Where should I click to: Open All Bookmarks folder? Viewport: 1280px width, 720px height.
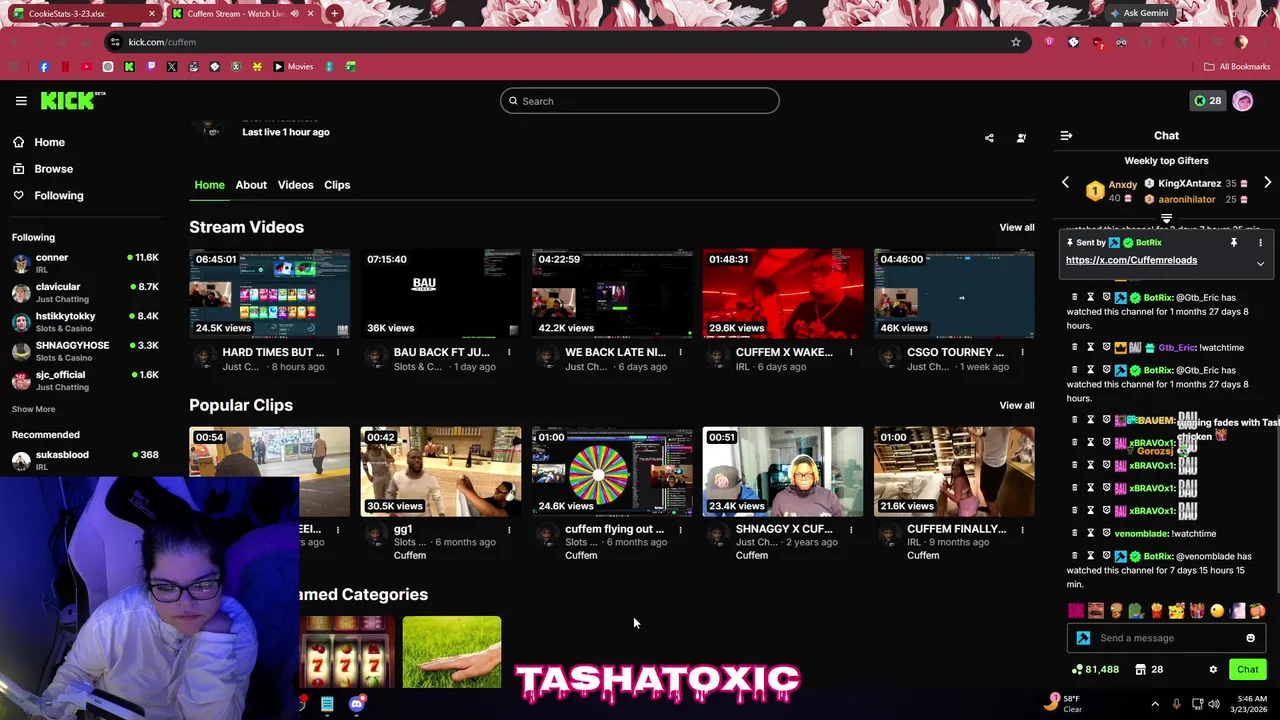[1237, 67]
